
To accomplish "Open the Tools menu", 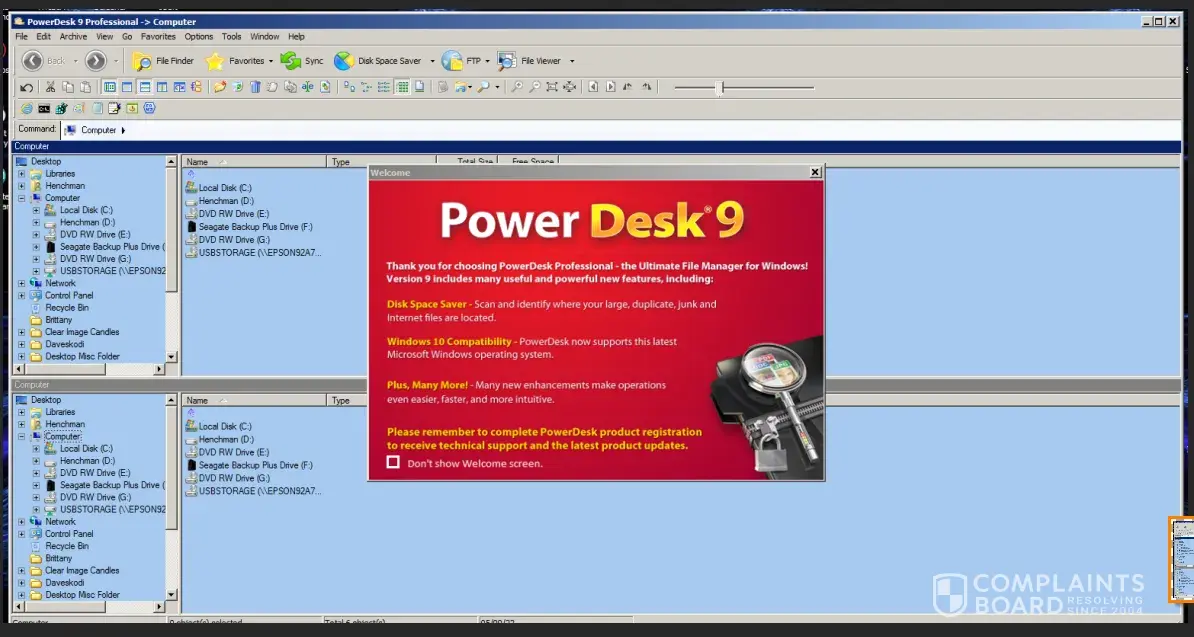I will click(231, 36).
